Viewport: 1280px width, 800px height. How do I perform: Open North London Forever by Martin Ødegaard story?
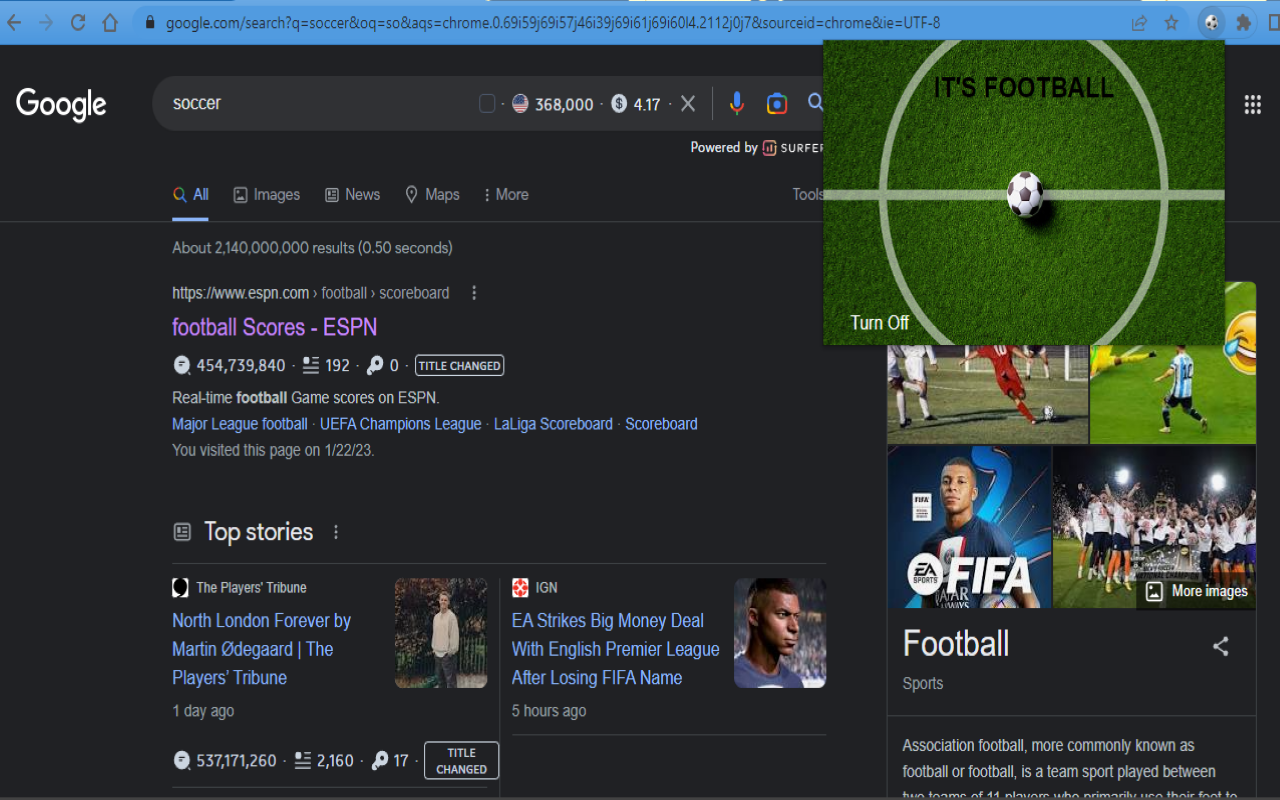(x=261, y=649)
